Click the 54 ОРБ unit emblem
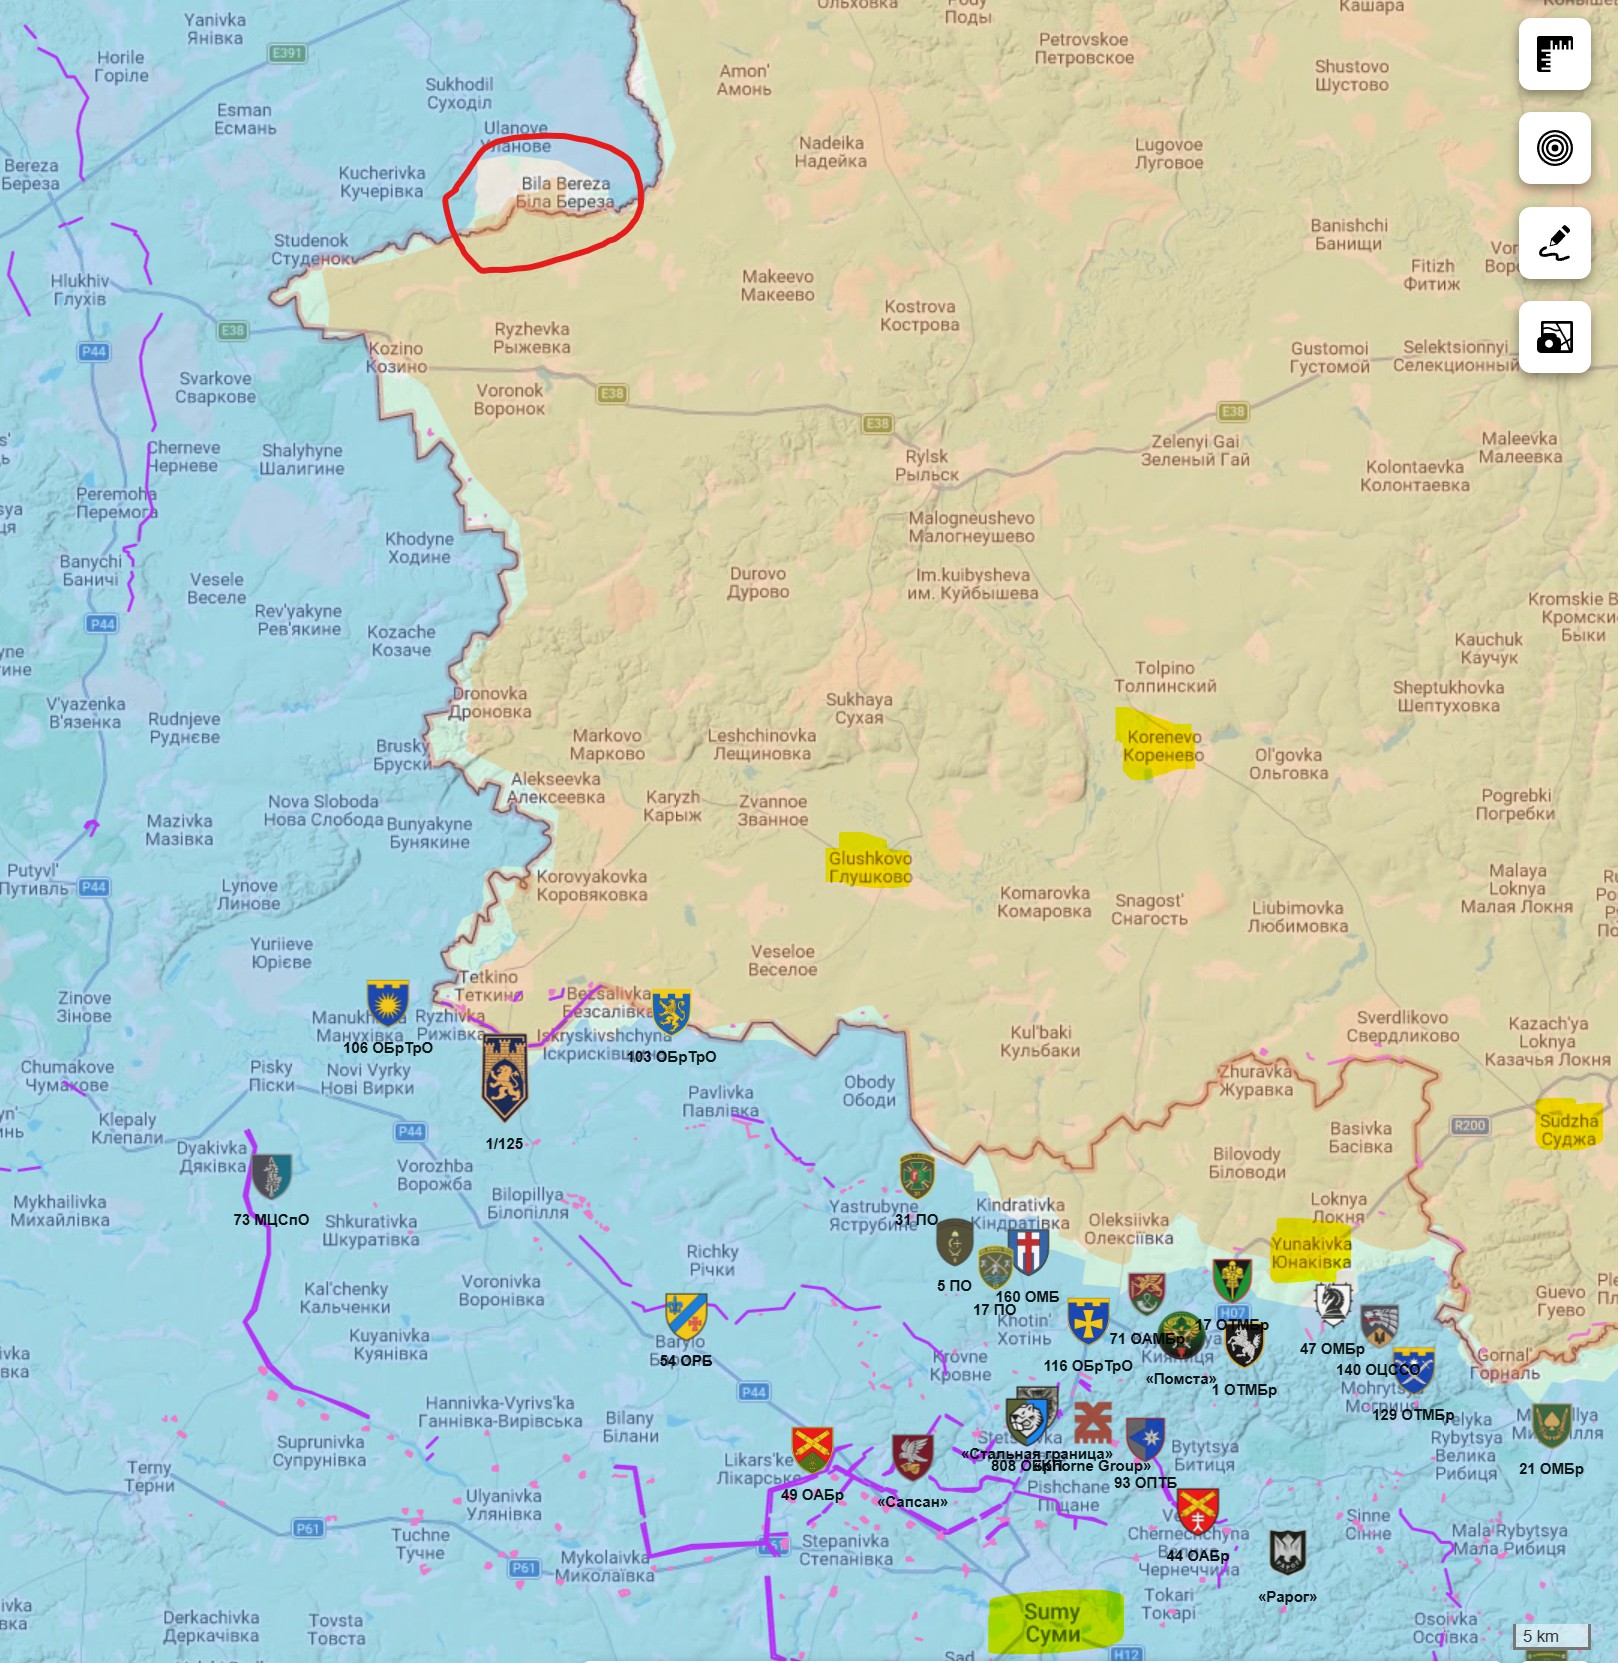This screenshot has height=1663, width=1618. pyautogui.click(x=686, y=1317)
